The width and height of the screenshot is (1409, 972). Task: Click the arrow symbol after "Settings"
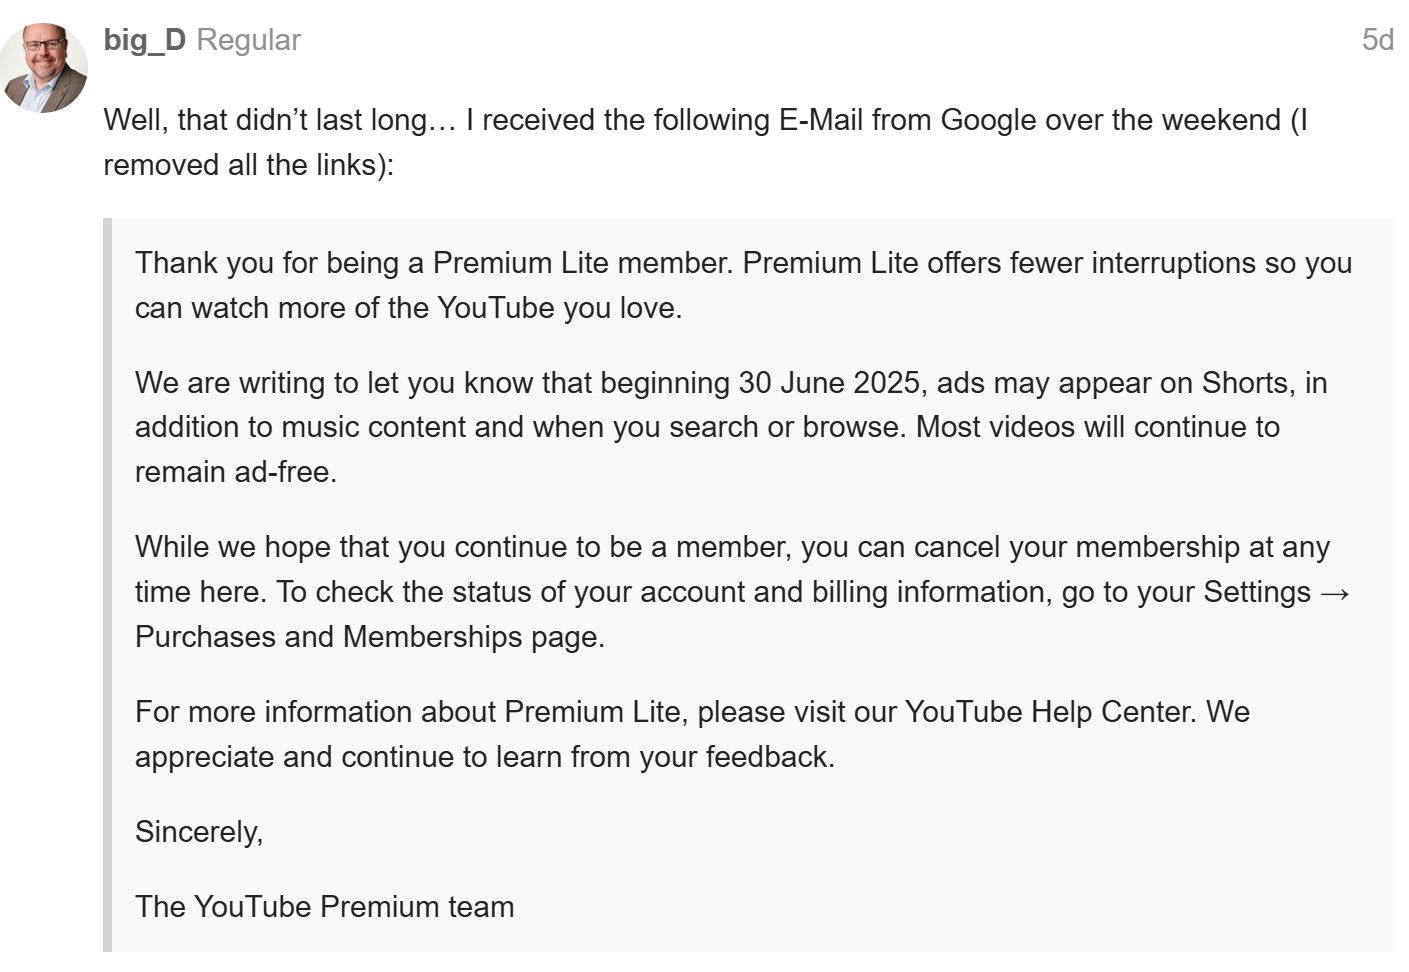pos(1335,592)
